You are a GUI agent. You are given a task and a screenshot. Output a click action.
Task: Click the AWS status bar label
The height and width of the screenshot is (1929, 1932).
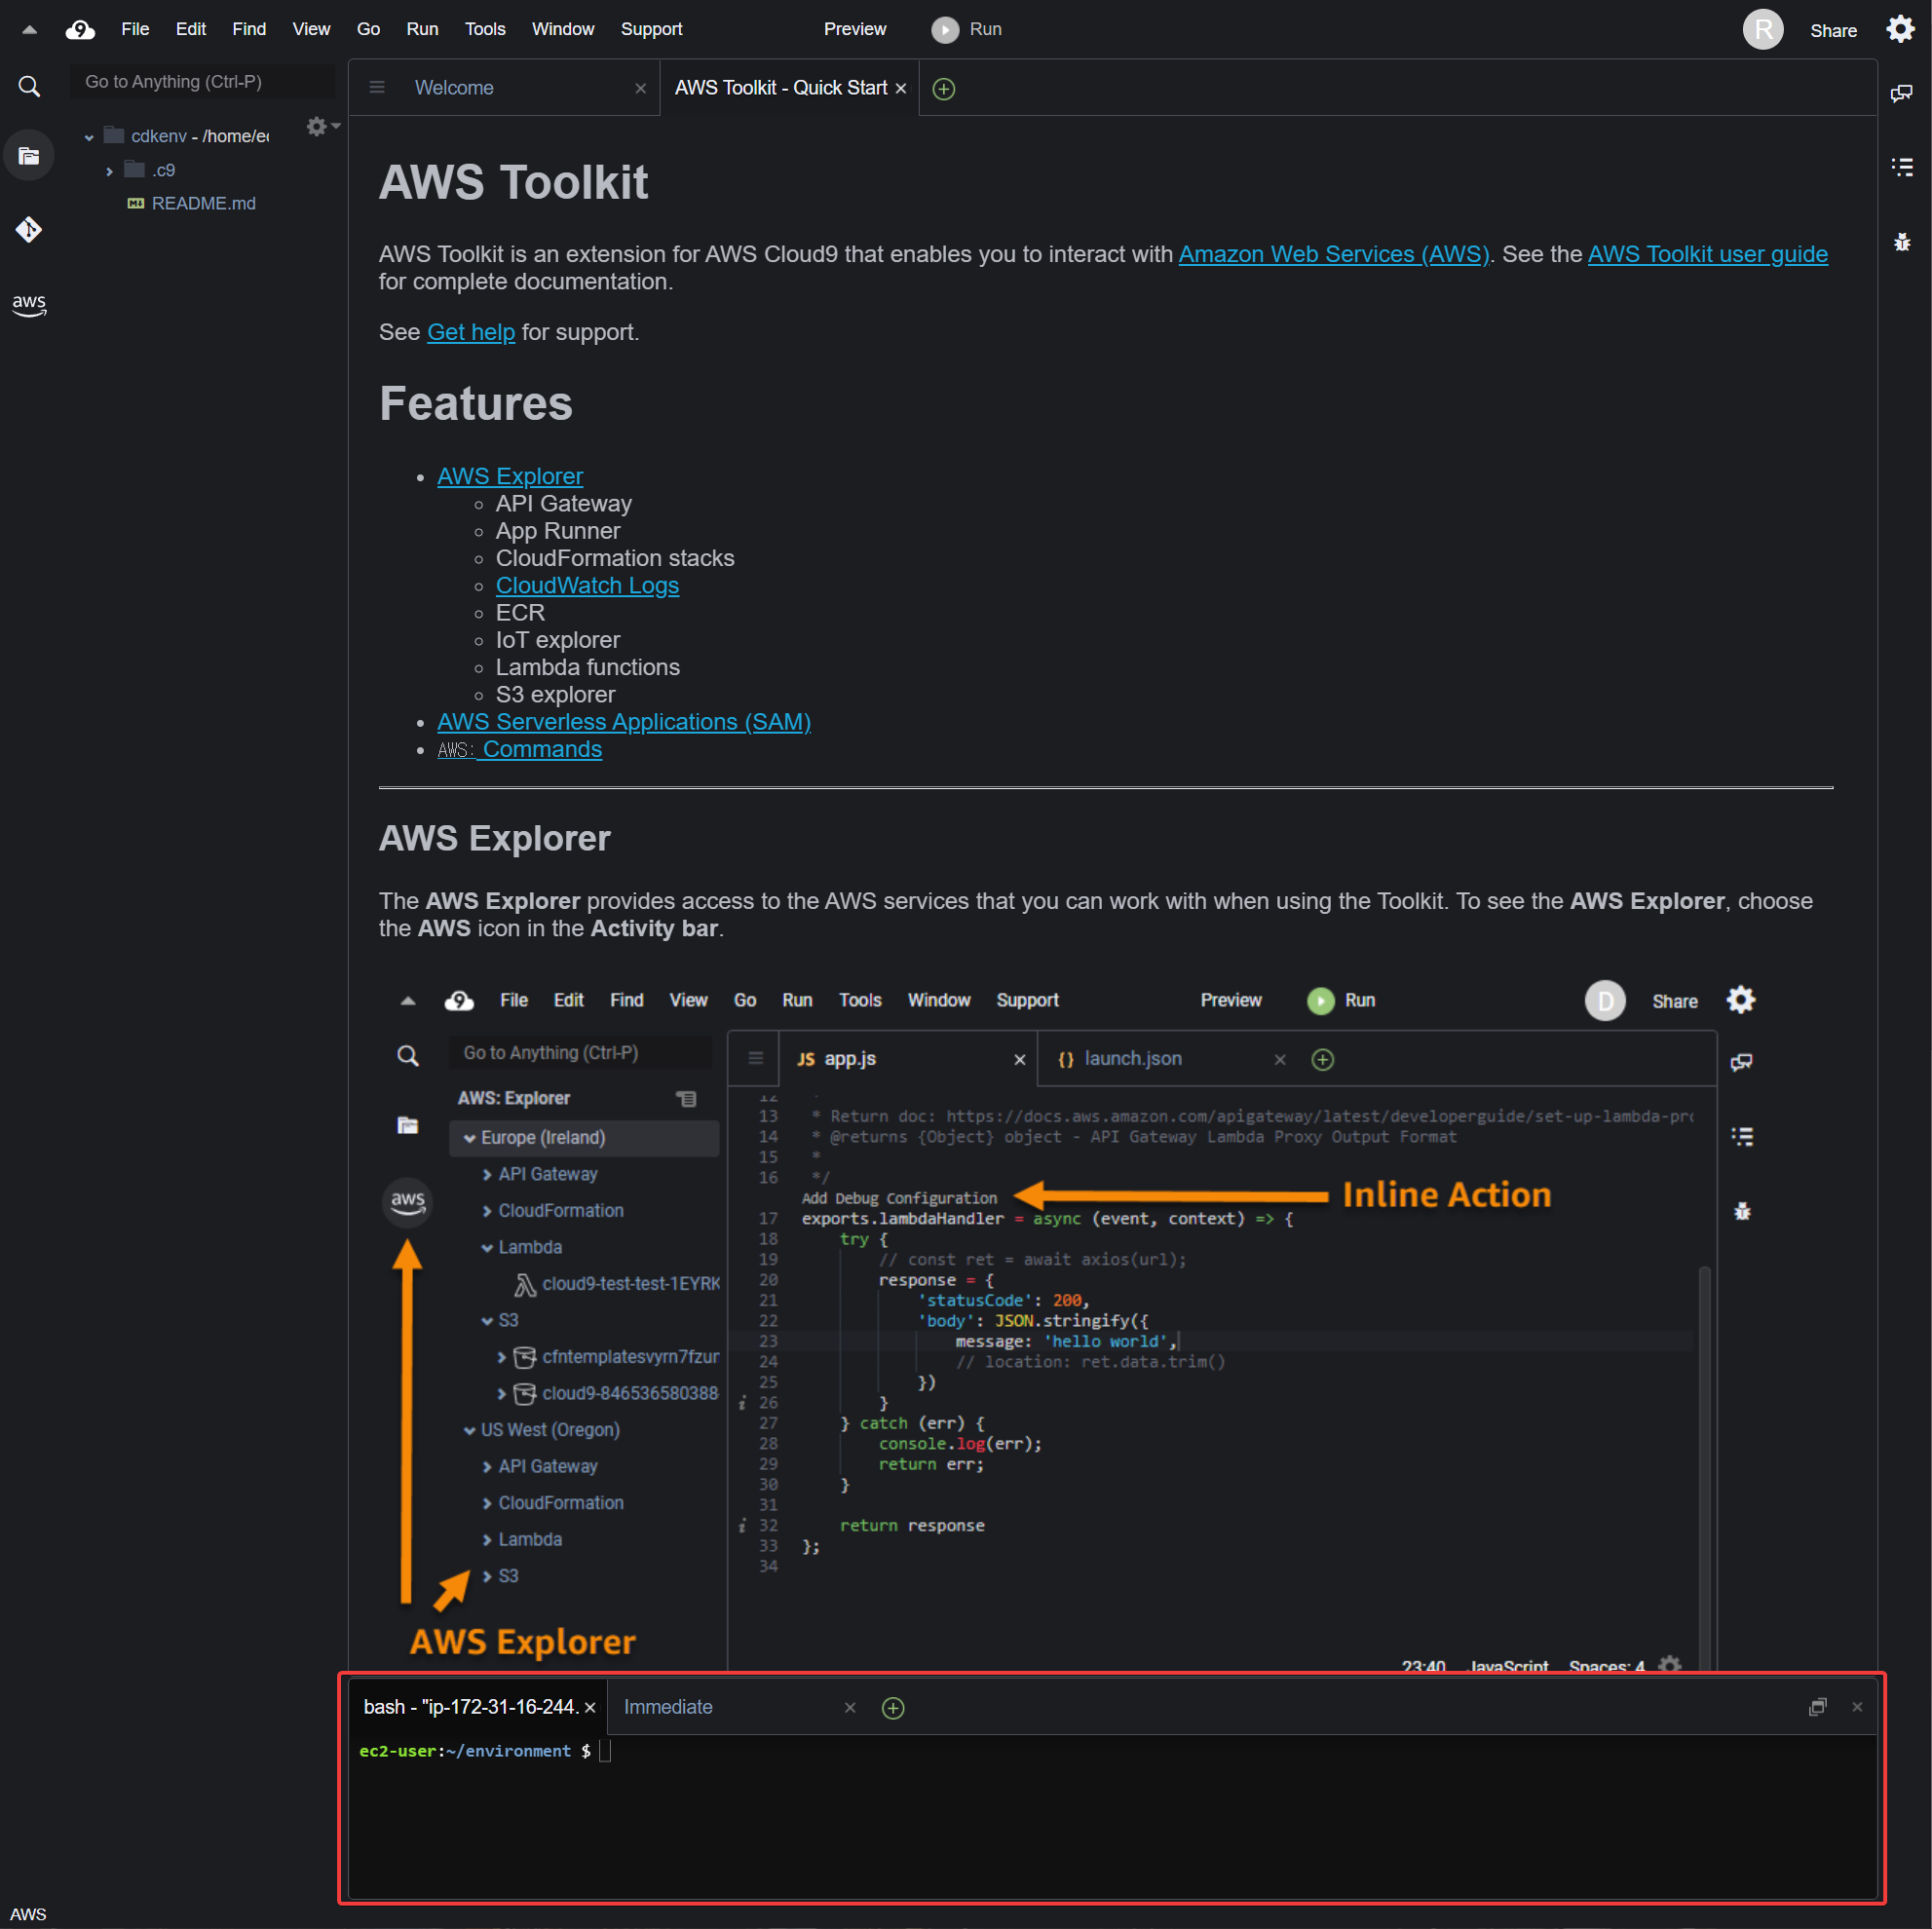point(28,1914)
